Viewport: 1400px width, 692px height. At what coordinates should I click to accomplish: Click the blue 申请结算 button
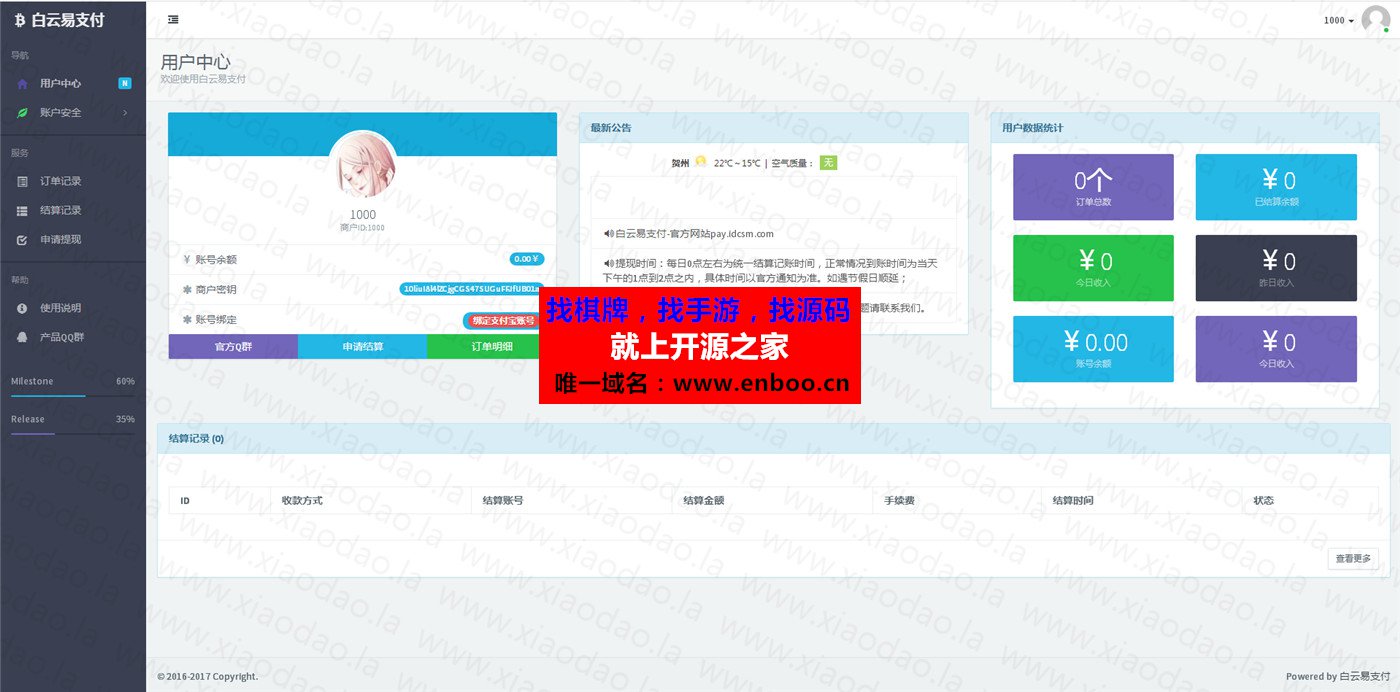pyautogui.click(x=362, y=346)
